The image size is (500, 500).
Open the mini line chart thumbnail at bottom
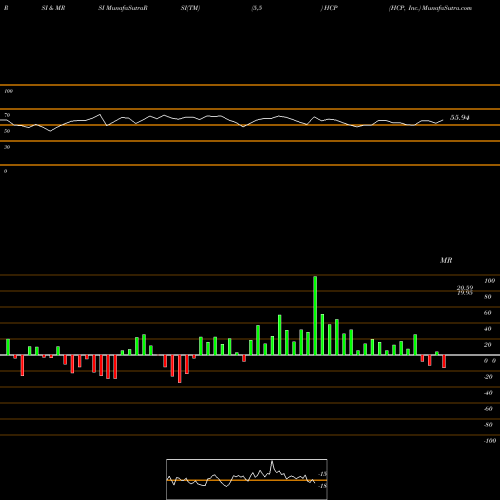click(247, 479)
